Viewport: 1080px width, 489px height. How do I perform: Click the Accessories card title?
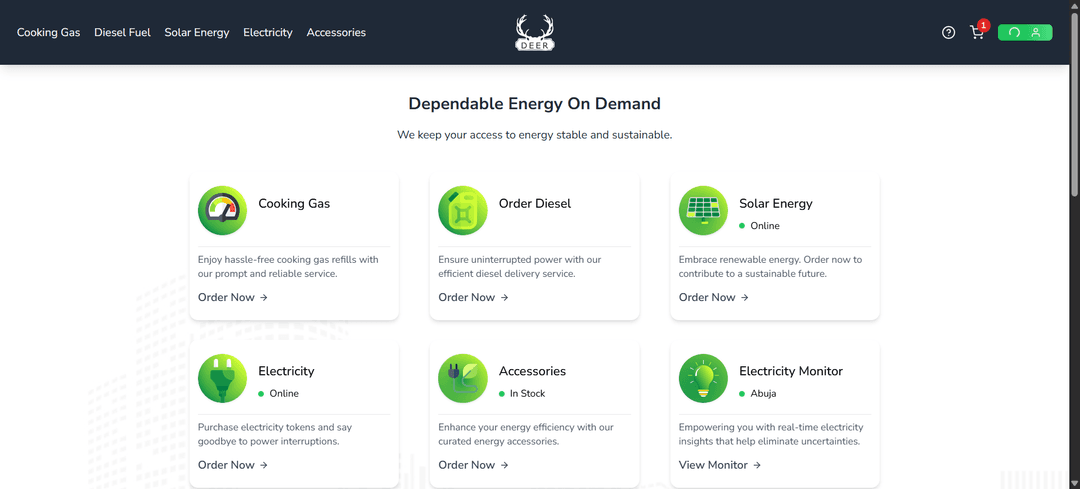(532, 371)
